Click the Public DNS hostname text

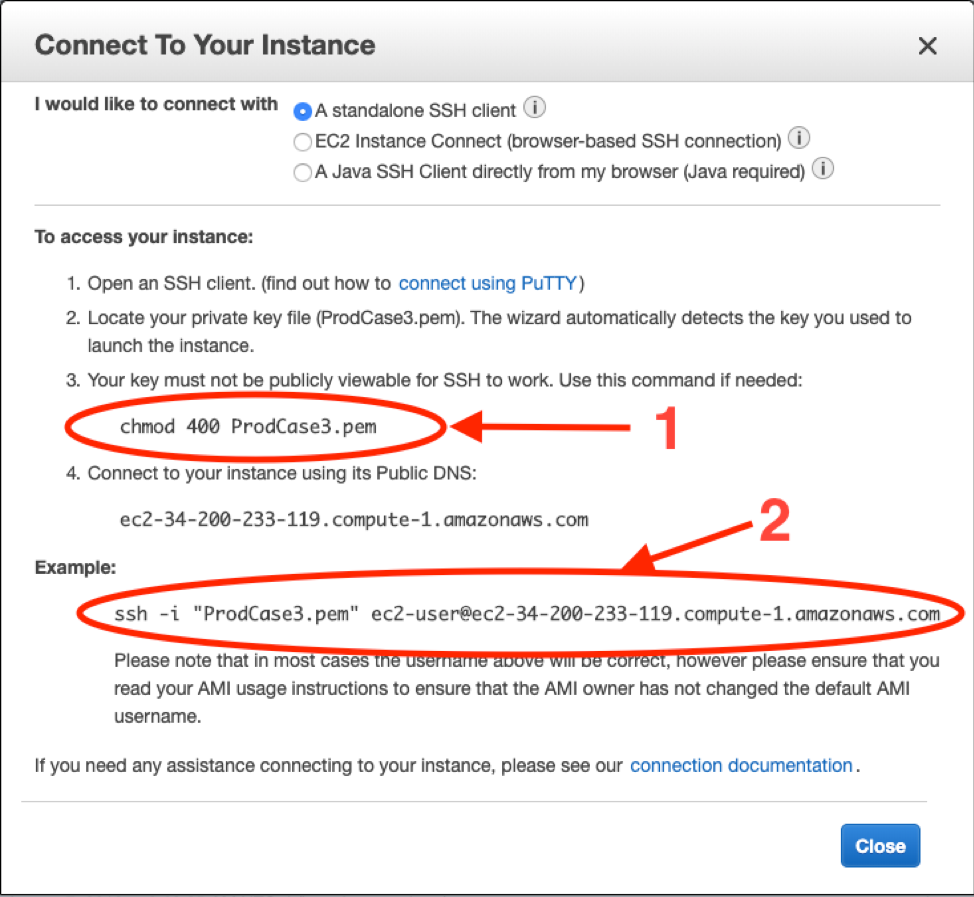pyautogui.click(x=353, y=519)
